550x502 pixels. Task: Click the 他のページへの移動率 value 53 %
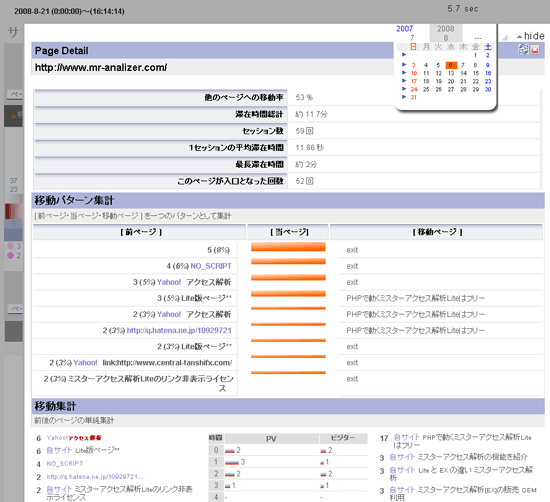304,98
